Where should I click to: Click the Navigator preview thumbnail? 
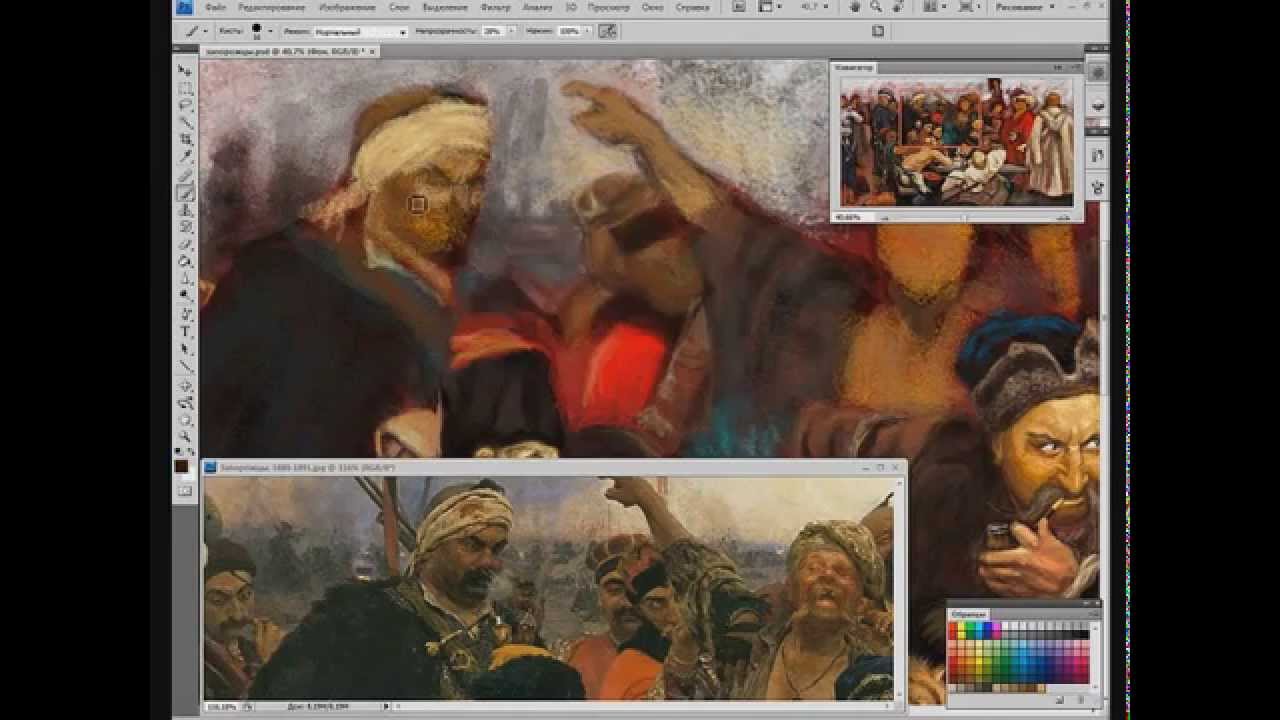pos(956,141)
